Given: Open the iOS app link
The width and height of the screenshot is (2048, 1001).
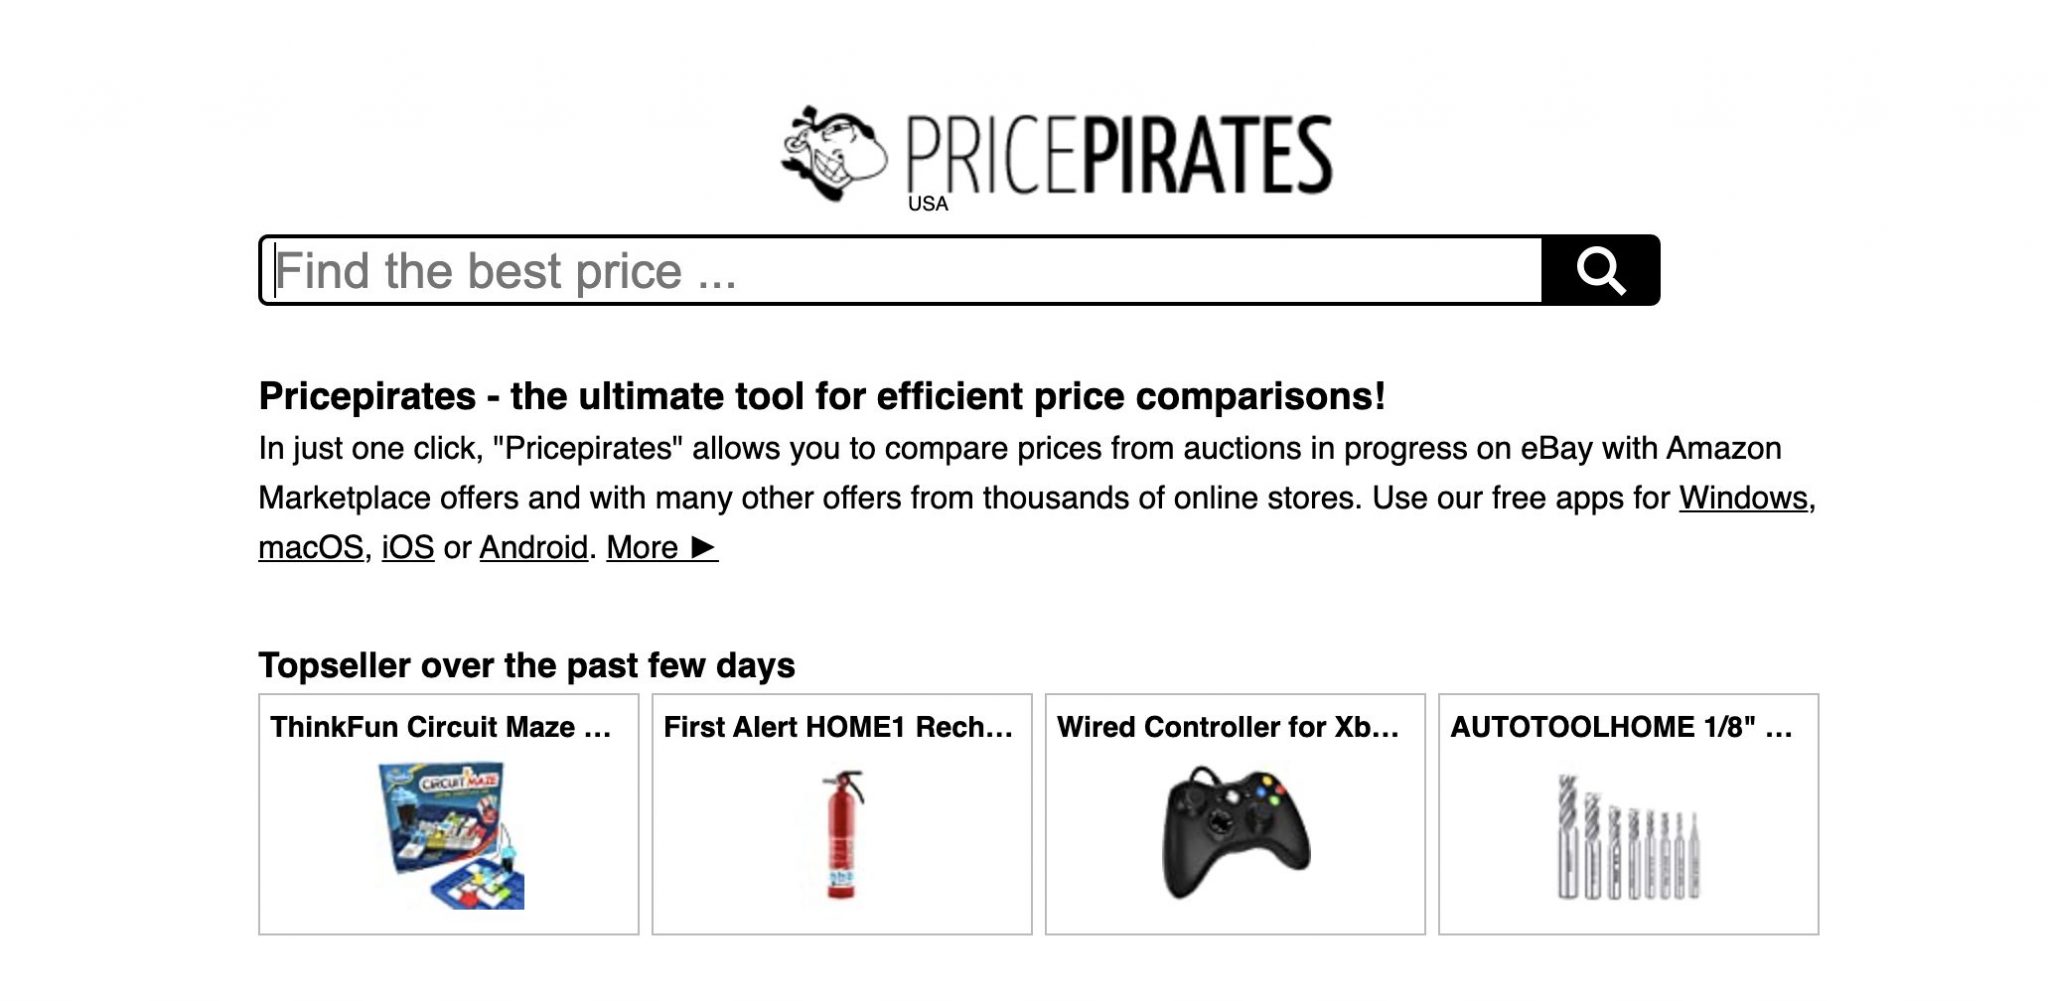Looking at the screenshot, I should (408, 547).
